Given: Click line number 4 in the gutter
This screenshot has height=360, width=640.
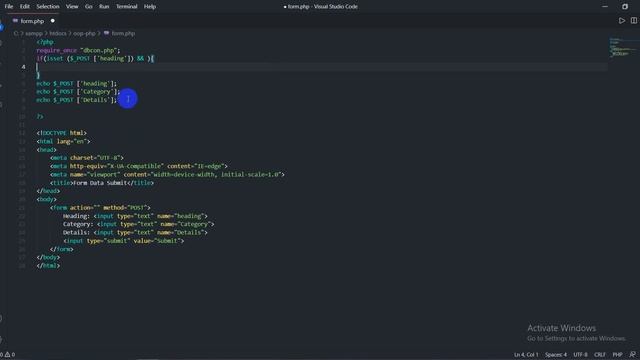Looking at the screenshot, I should [x=23, y=67].
